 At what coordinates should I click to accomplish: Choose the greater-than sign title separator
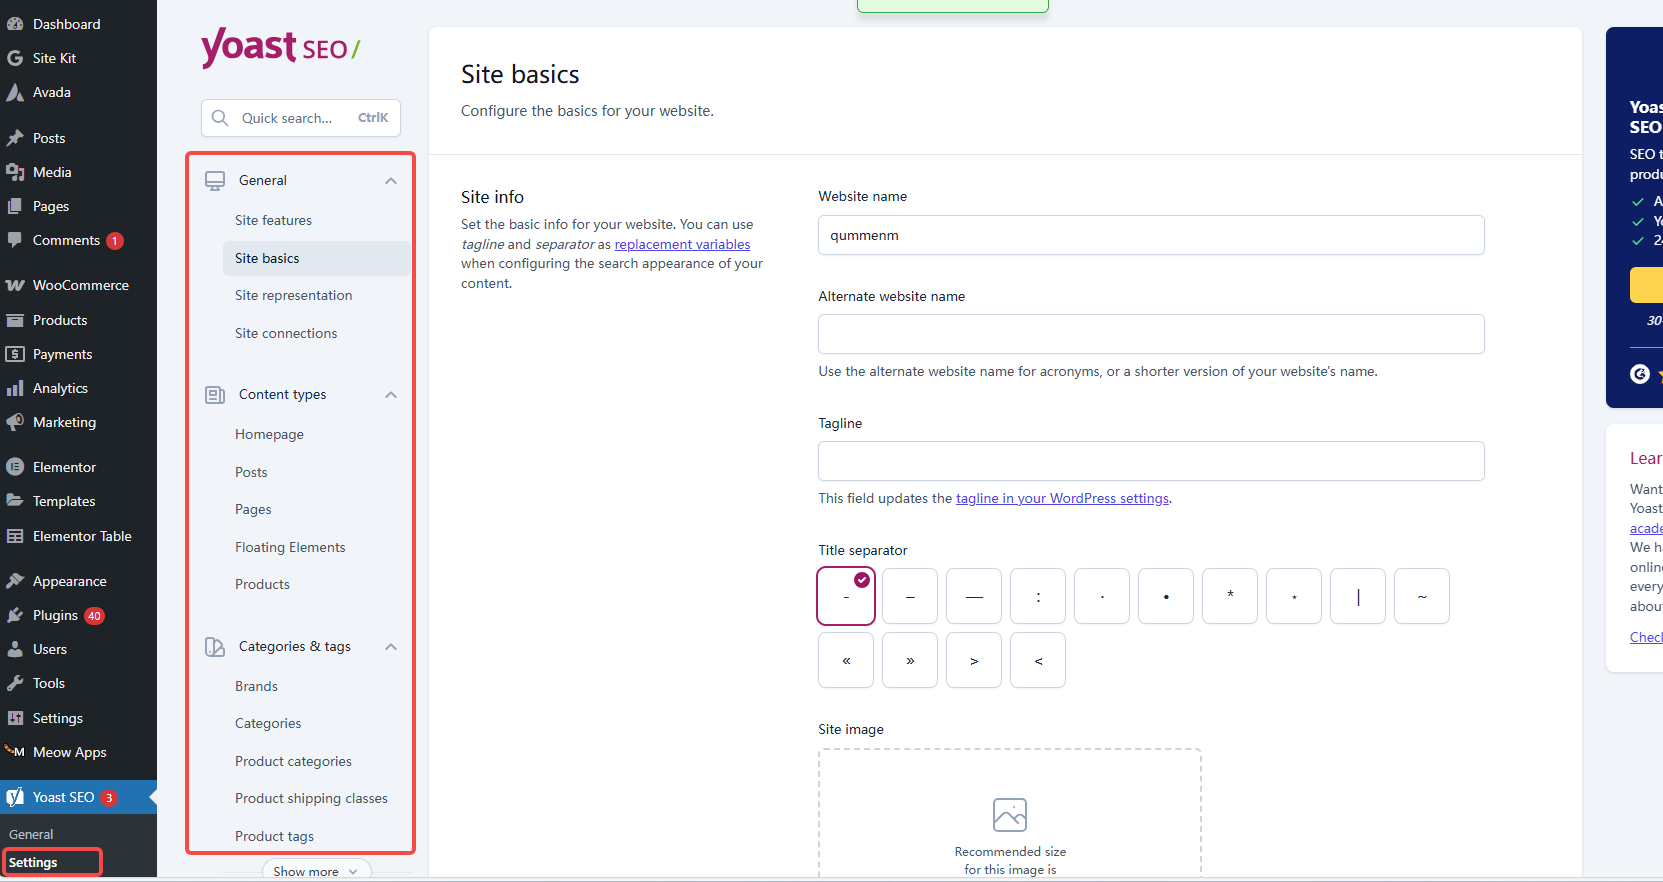[974, 660]
